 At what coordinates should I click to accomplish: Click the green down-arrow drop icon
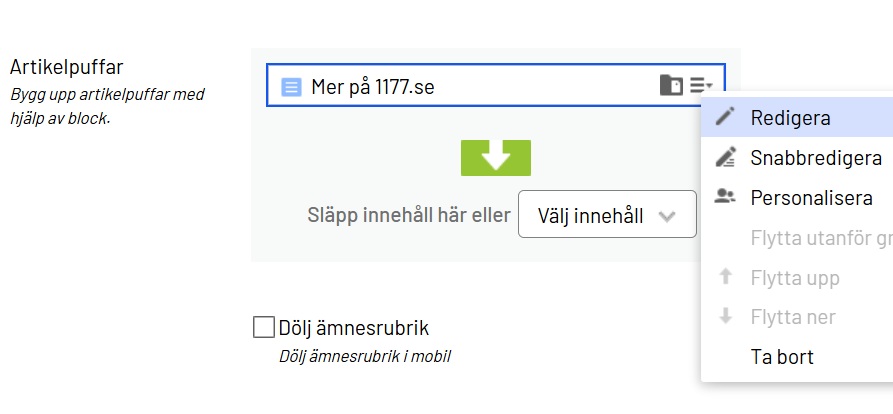click(495, 158)
